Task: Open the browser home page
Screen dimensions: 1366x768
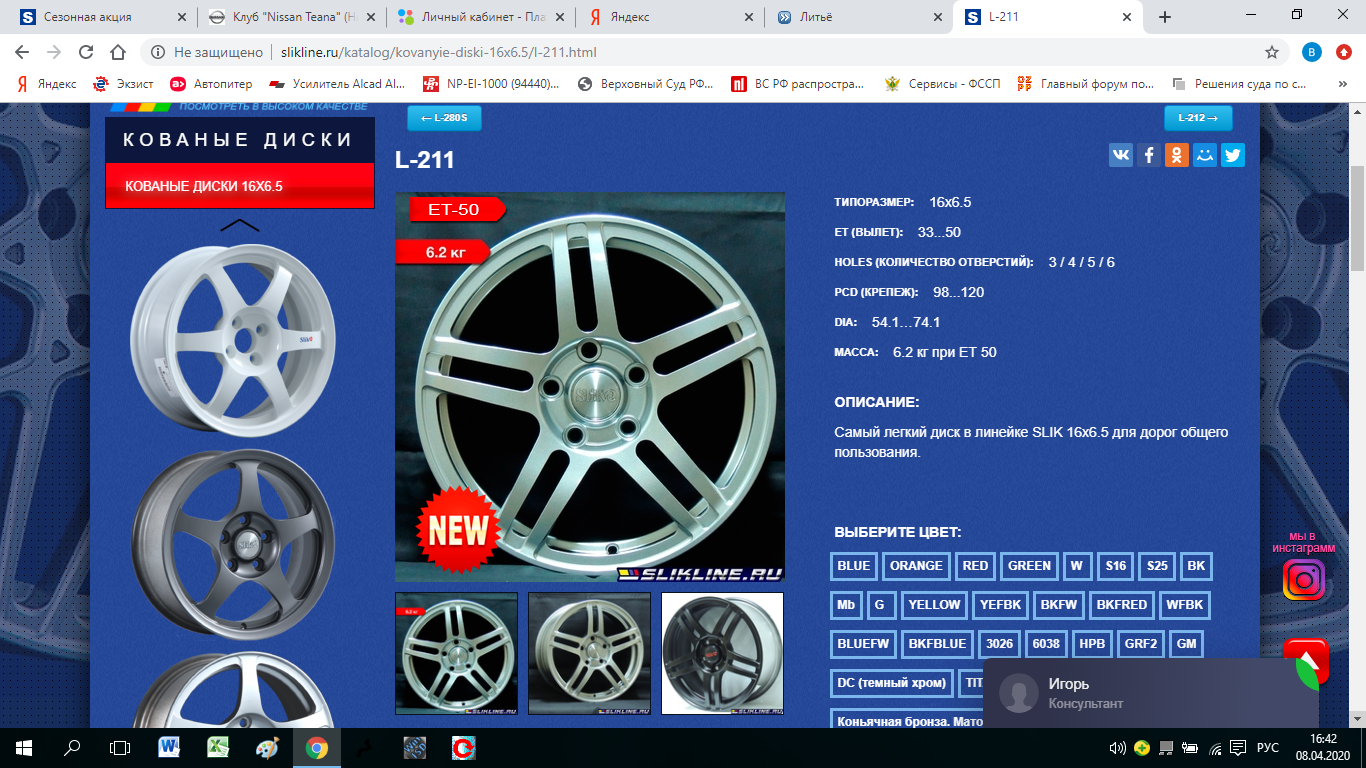Action: click(x=118, y=52)
